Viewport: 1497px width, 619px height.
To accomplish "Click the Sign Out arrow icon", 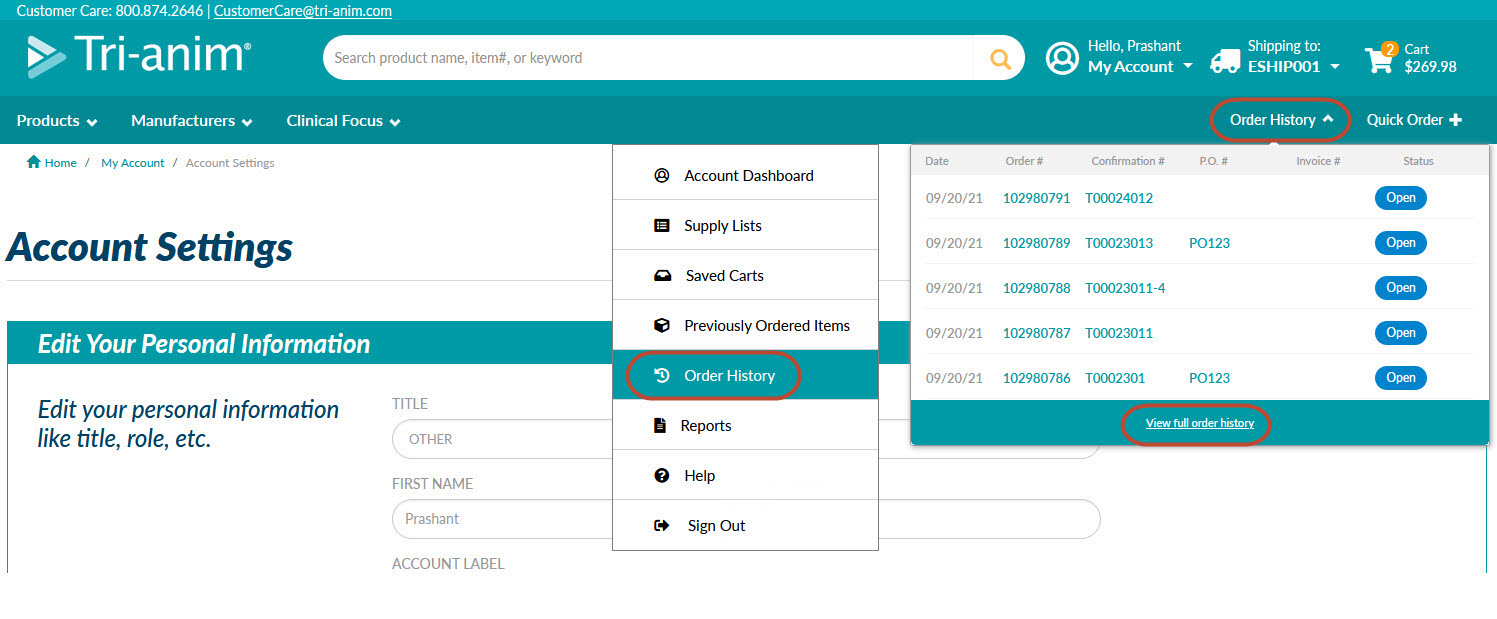I will [x=661, y=525].
